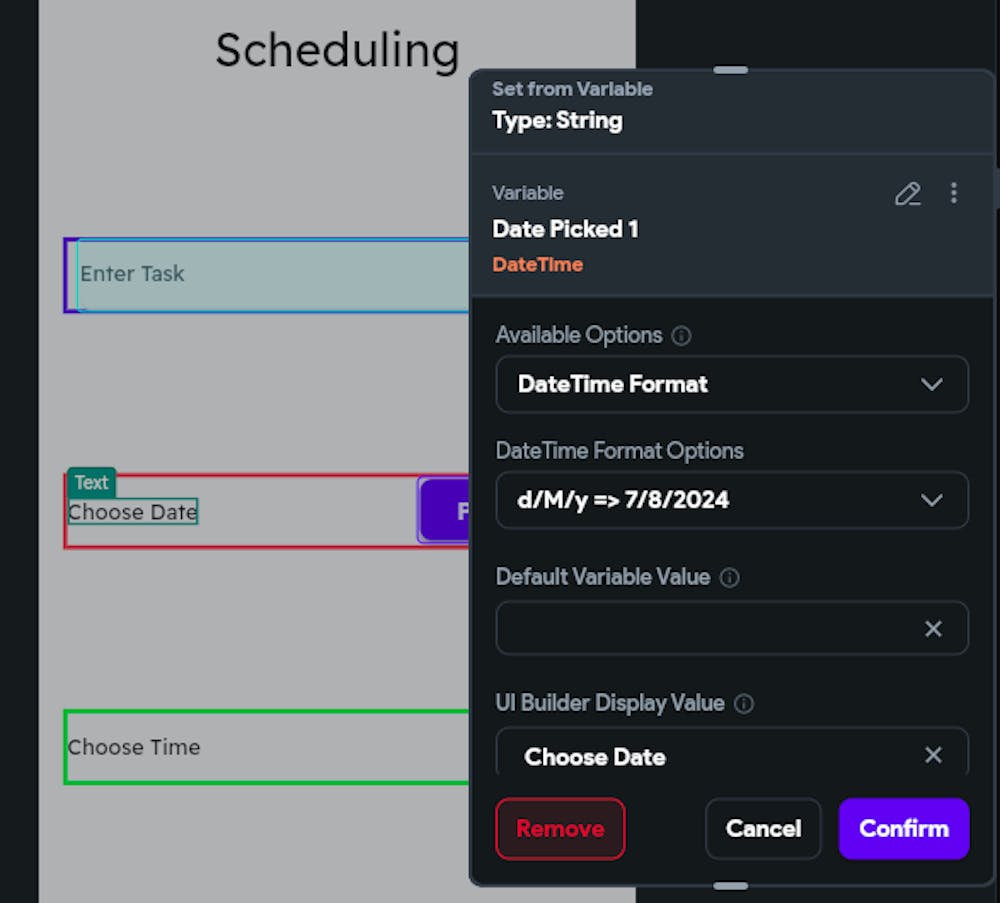This screenshot has width=1000, height=903.
Task: Click into the Default Variable Value input
Action: [705, 628]
